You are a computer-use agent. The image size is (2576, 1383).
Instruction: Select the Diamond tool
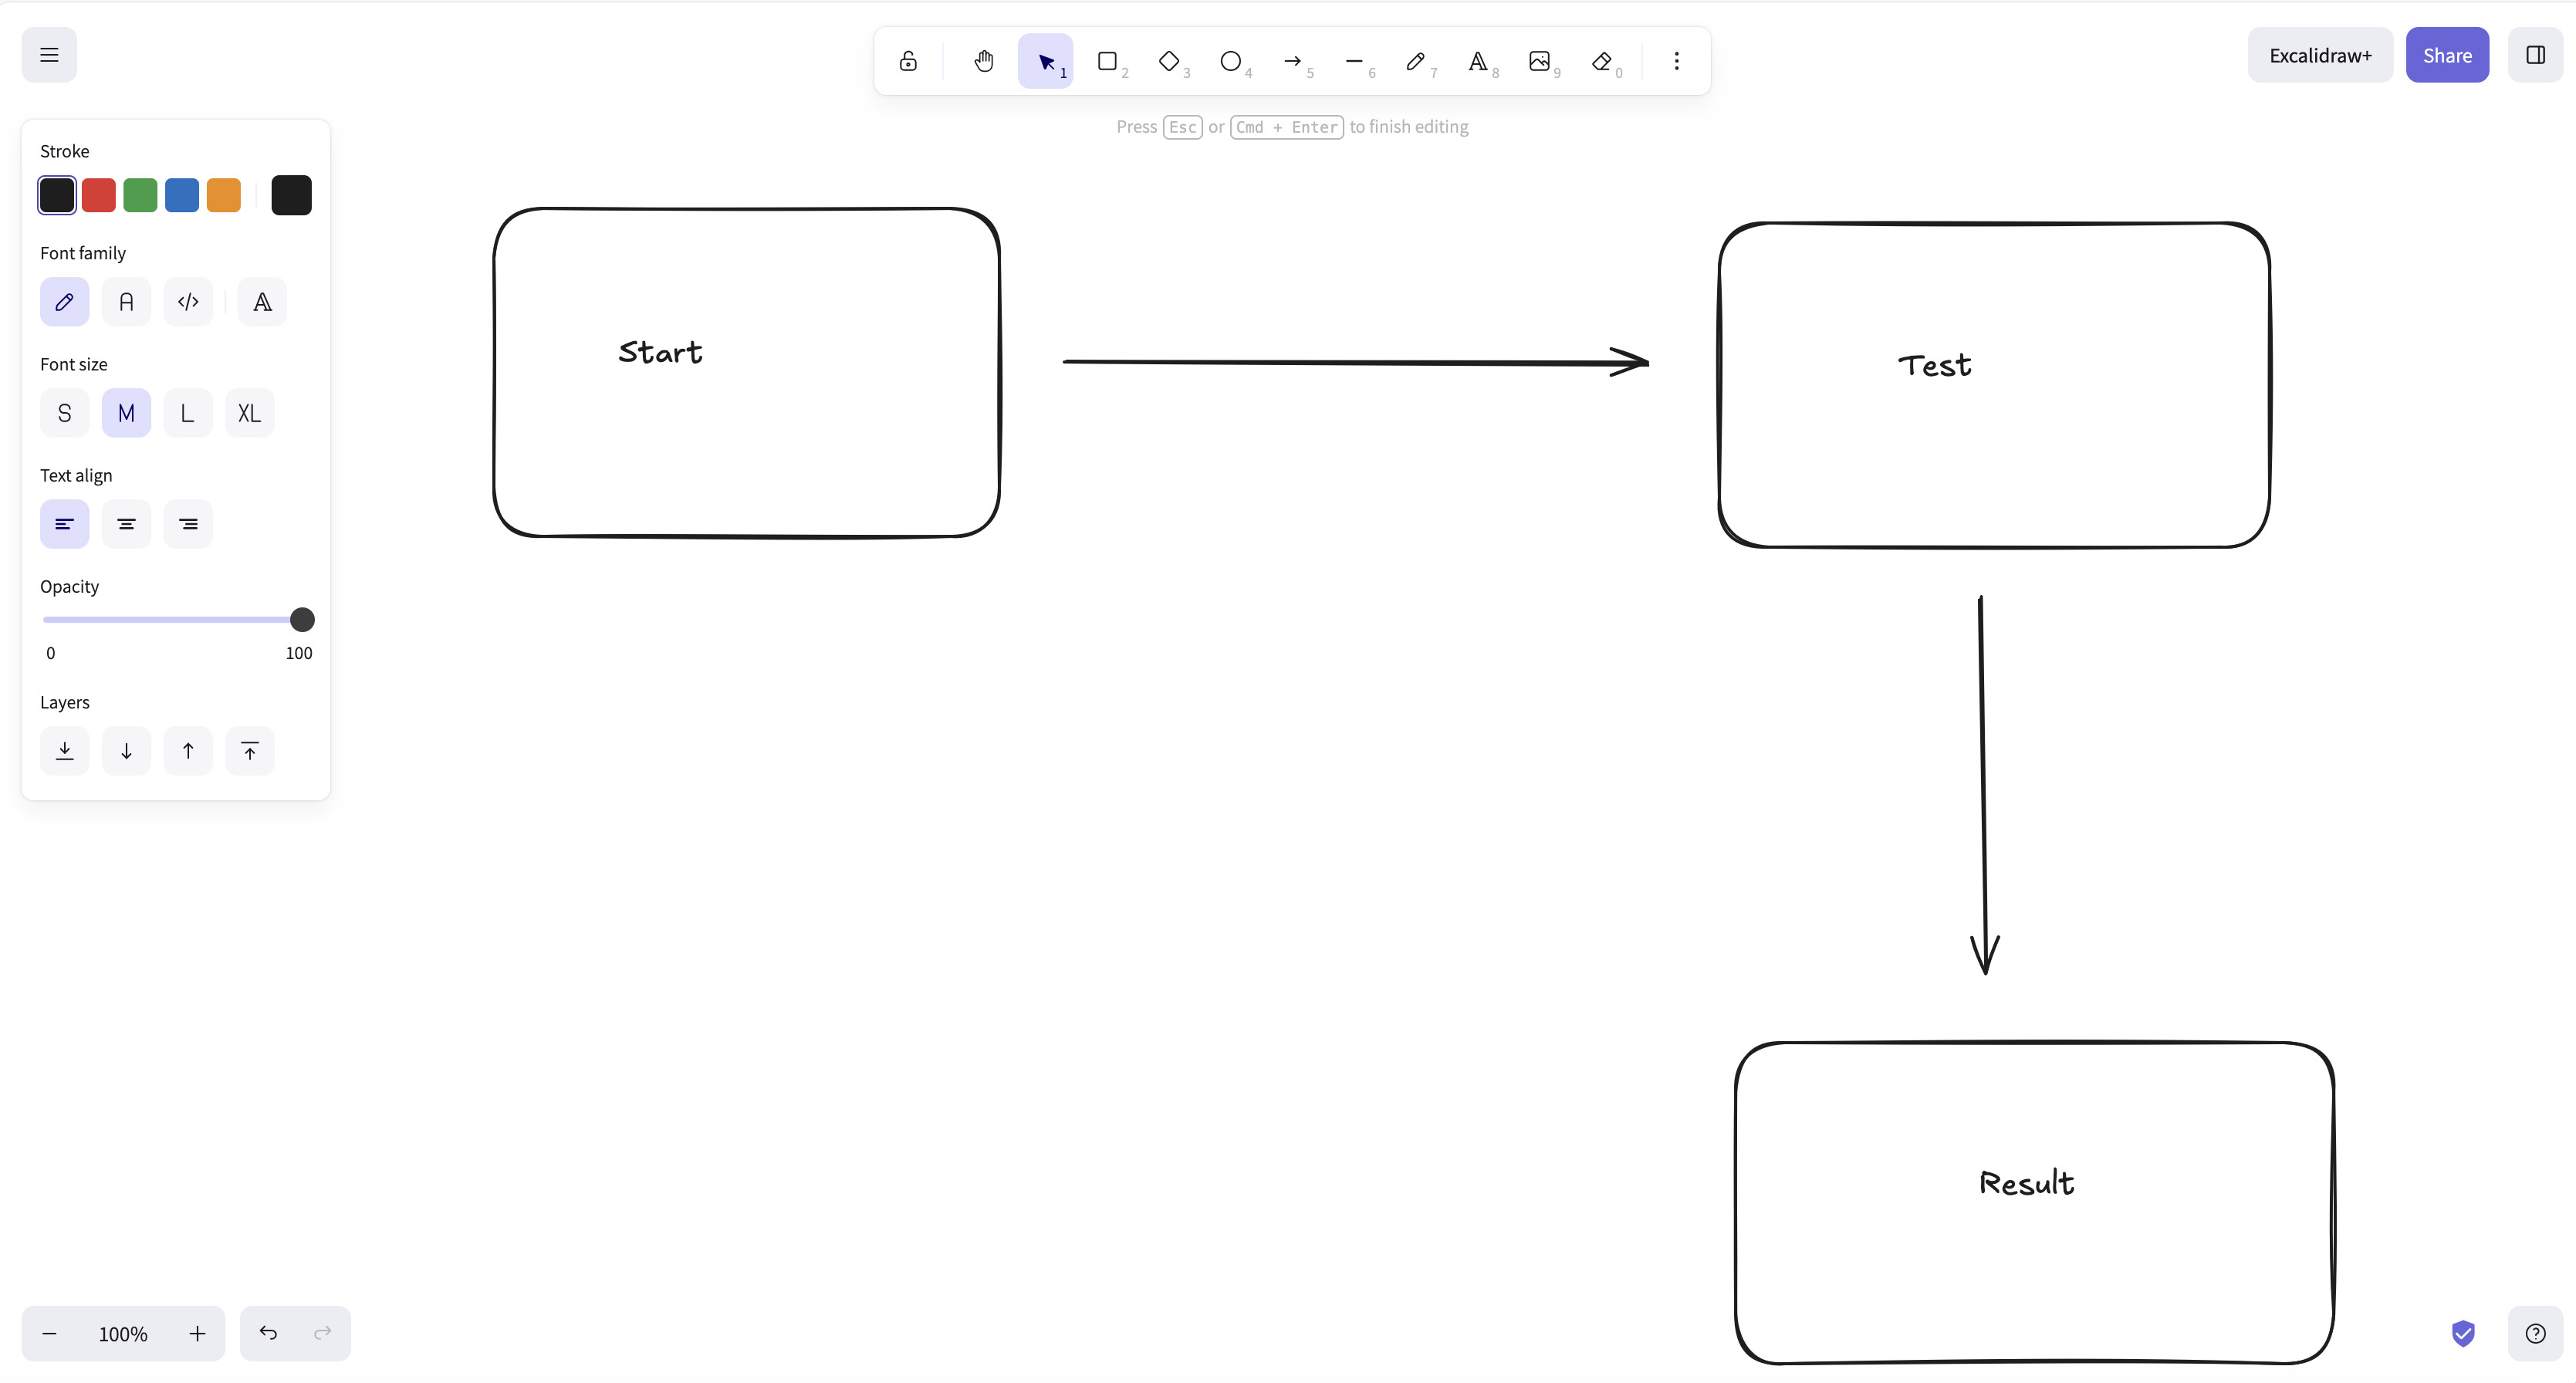click(x=1169, y=61)
